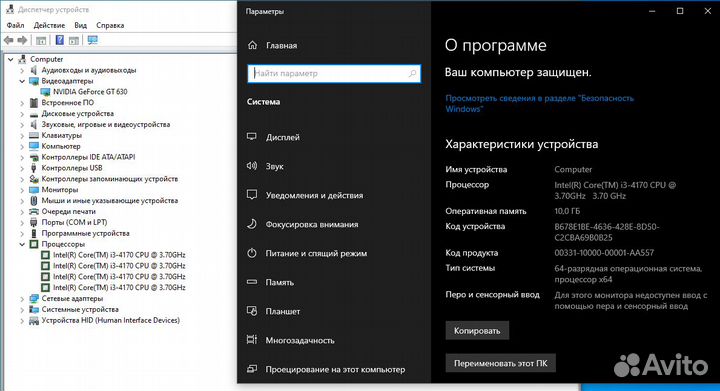Screen dimensions: 720x391
Task: Open the Звук settings page
Action: pyautogui.click(x=274, y=166)
